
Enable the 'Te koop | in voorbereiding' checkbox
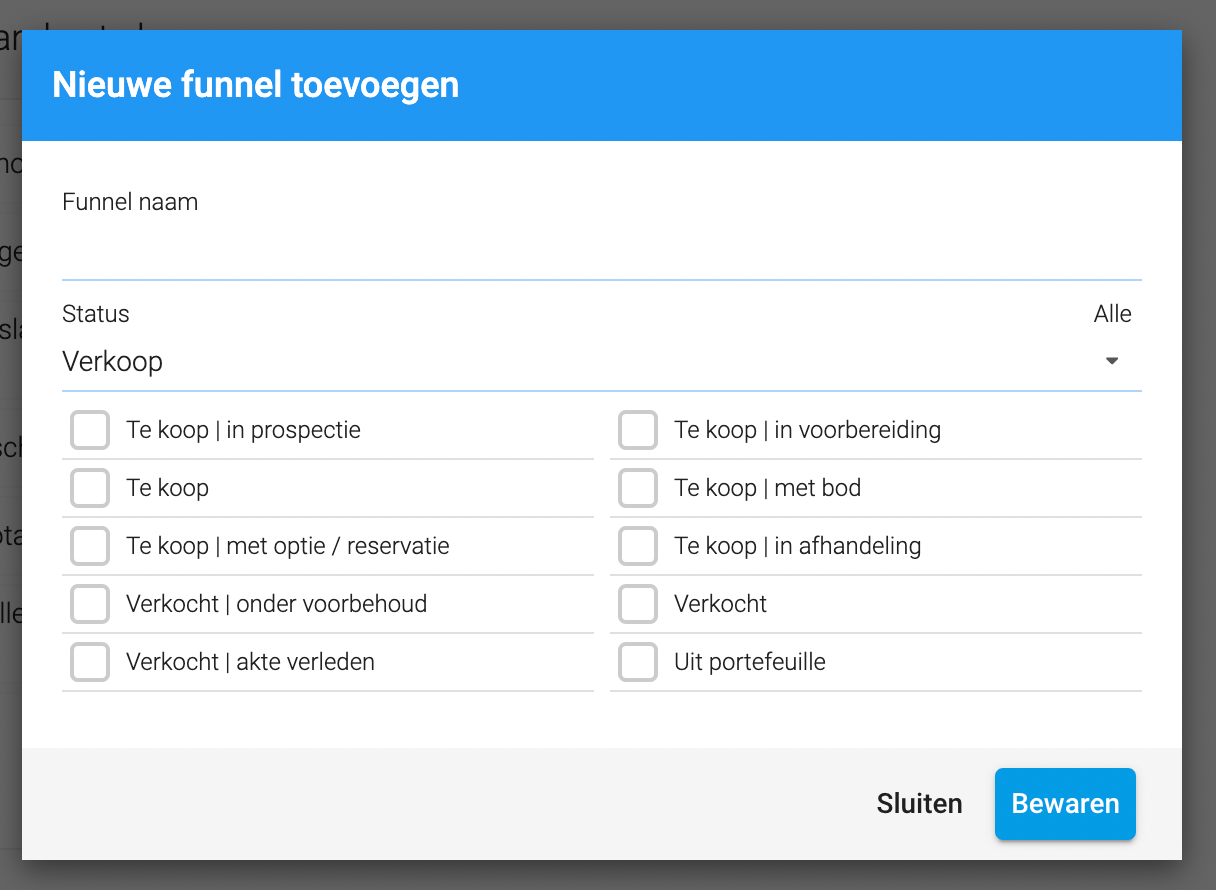(638, 431)
